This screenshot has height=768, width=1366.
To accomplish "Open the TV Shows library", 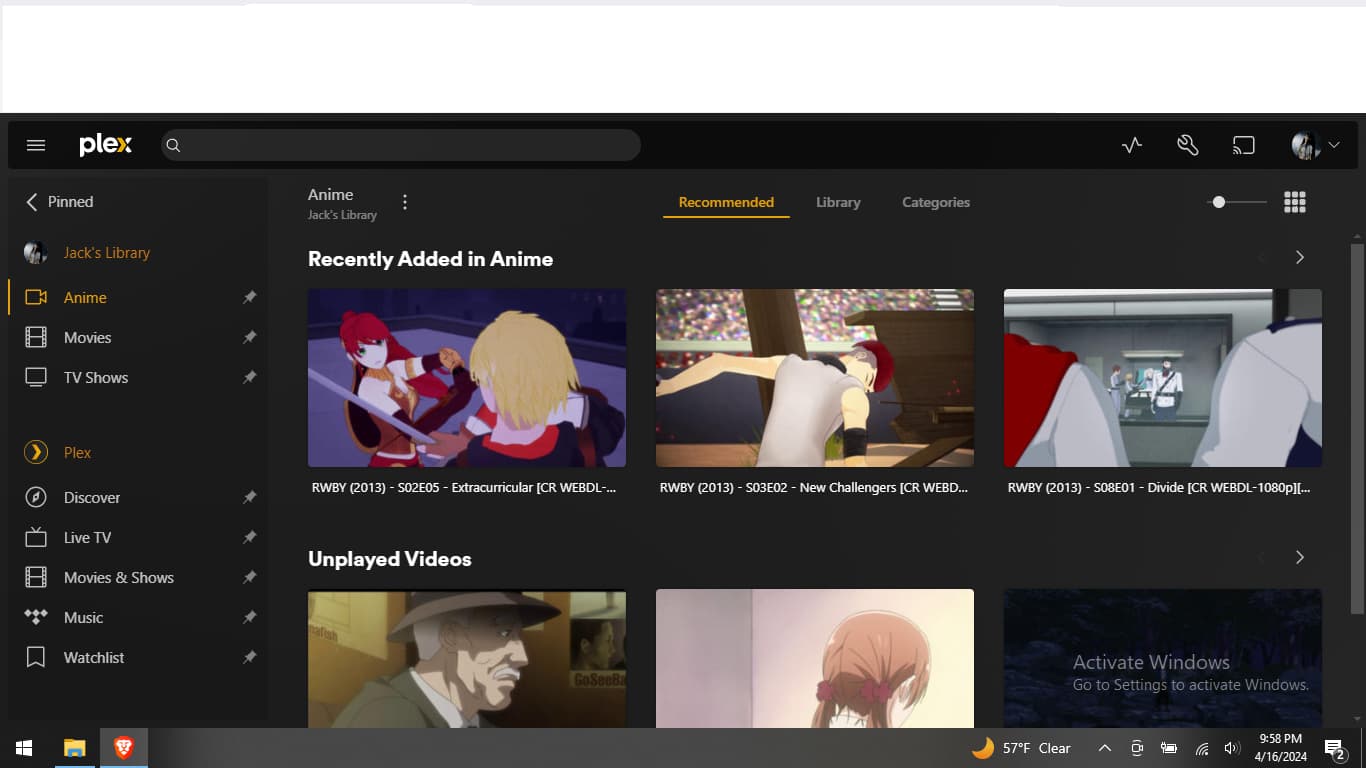I will click(x=96, y=377).
